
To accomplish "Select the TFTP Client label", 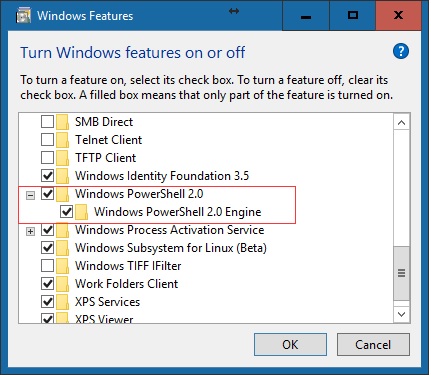I will [x=106, y=158].
